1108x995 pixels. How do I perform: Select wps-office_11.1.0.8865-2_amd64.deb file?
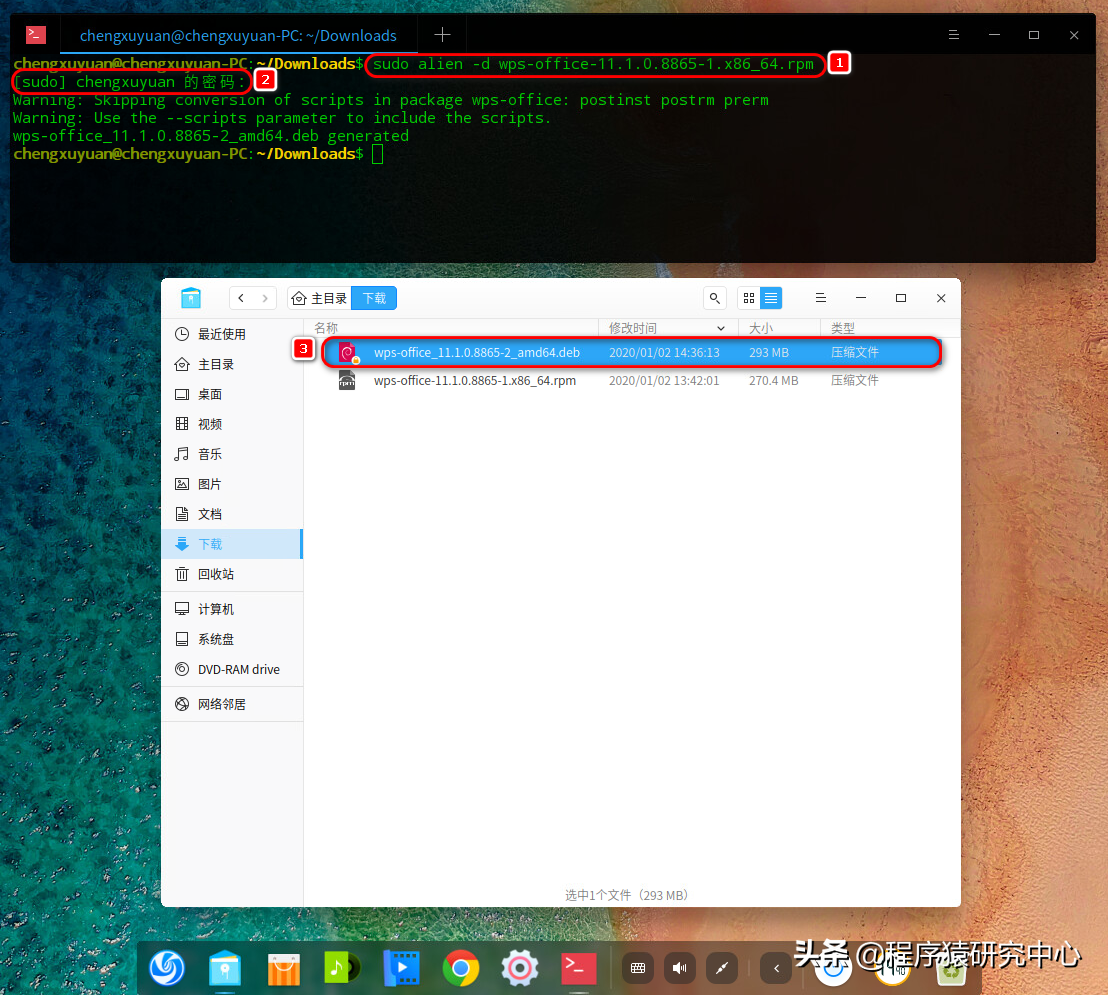[632, 352]
